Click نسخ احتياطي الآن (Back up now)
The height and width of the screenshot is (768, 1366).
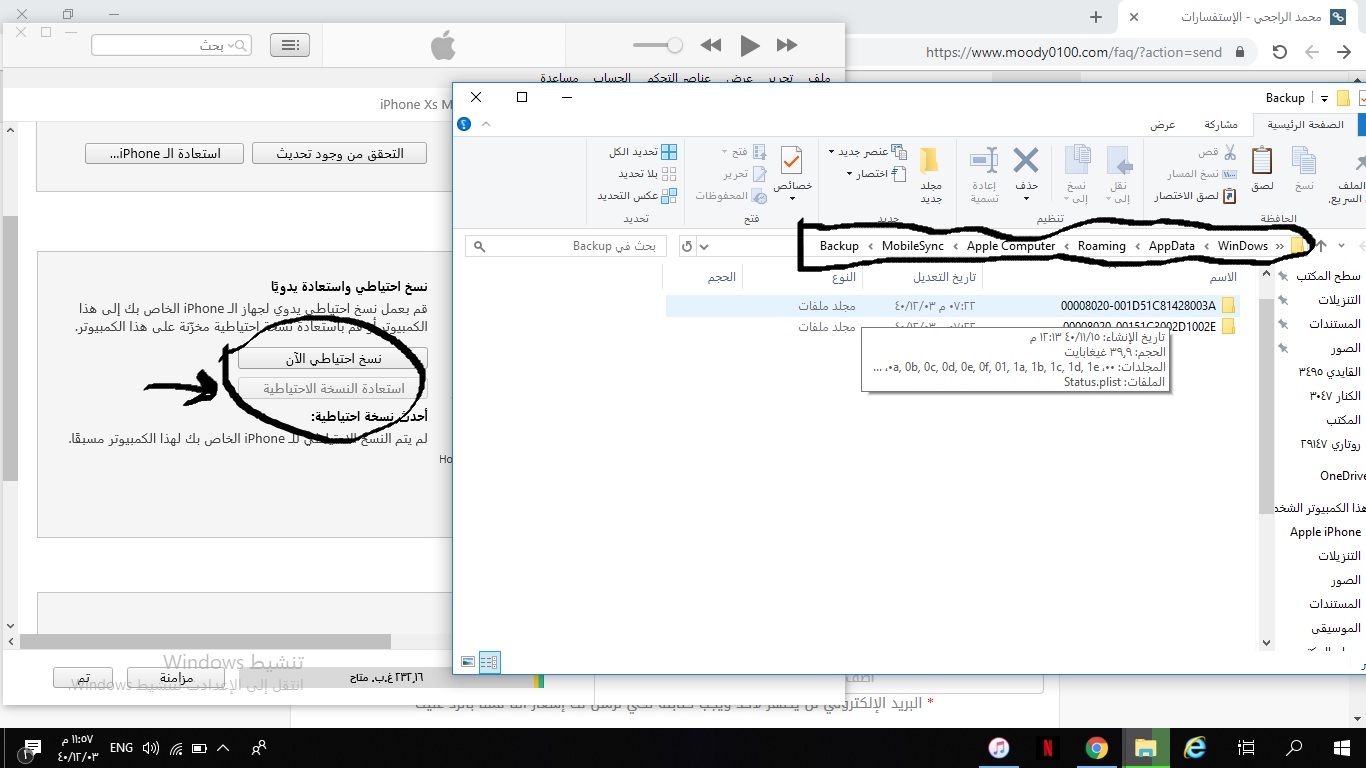333,358
